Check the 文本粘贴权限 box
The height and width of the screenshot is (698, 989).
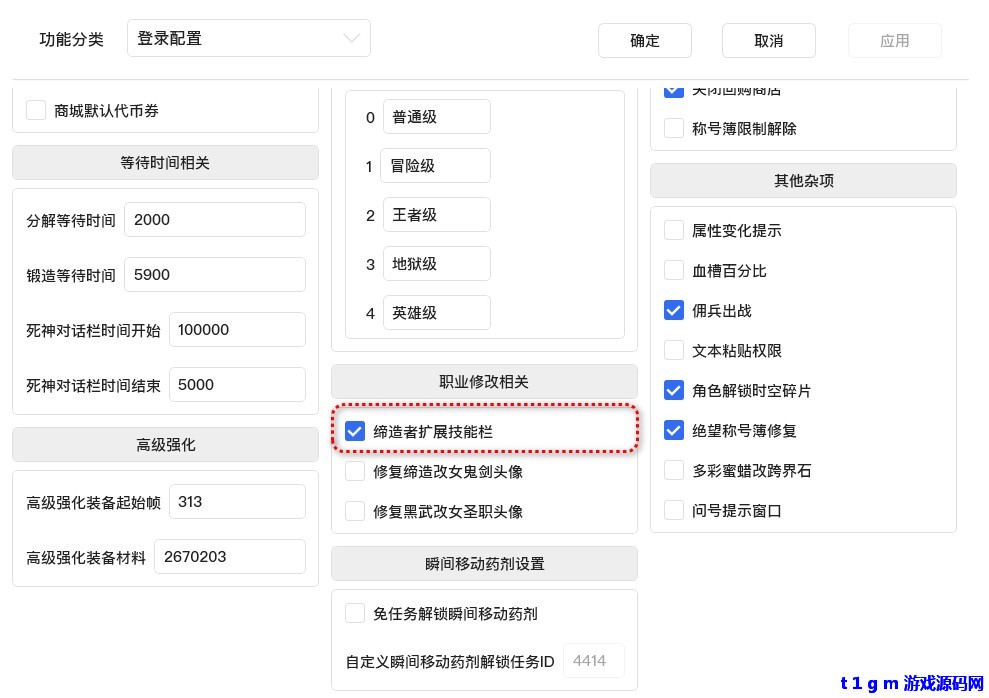(674, 351)
